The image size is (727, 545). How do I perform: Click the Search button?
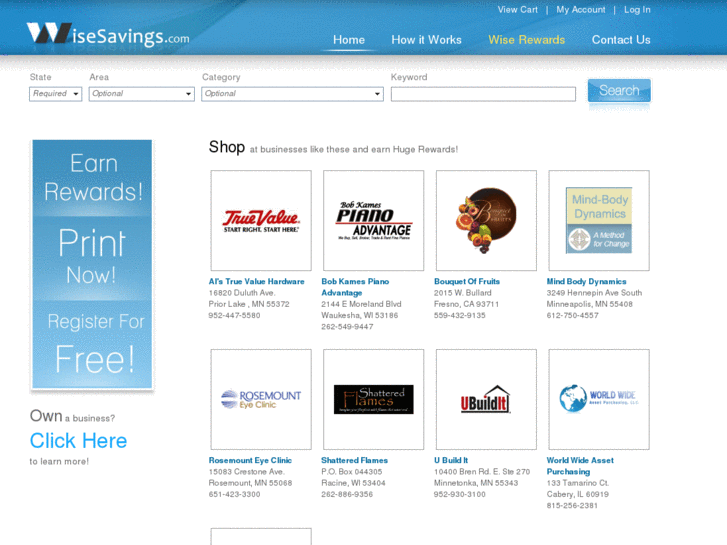point(619,90)
